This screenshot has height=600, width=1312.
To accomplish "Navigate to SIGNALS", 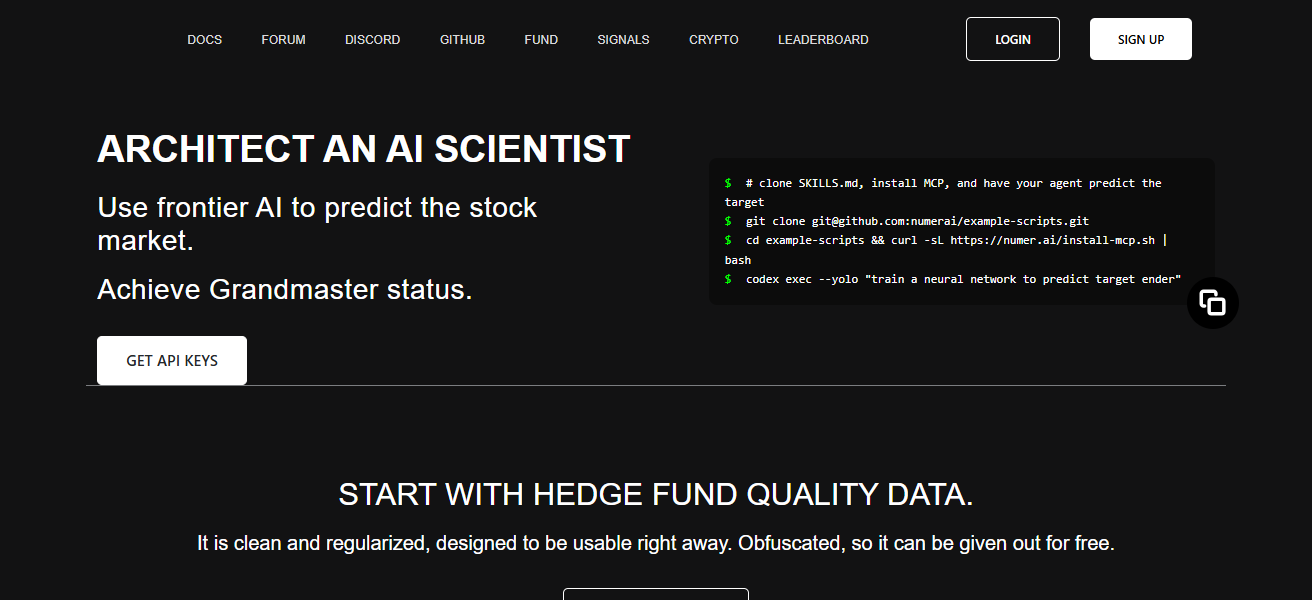I will point(623,39).
